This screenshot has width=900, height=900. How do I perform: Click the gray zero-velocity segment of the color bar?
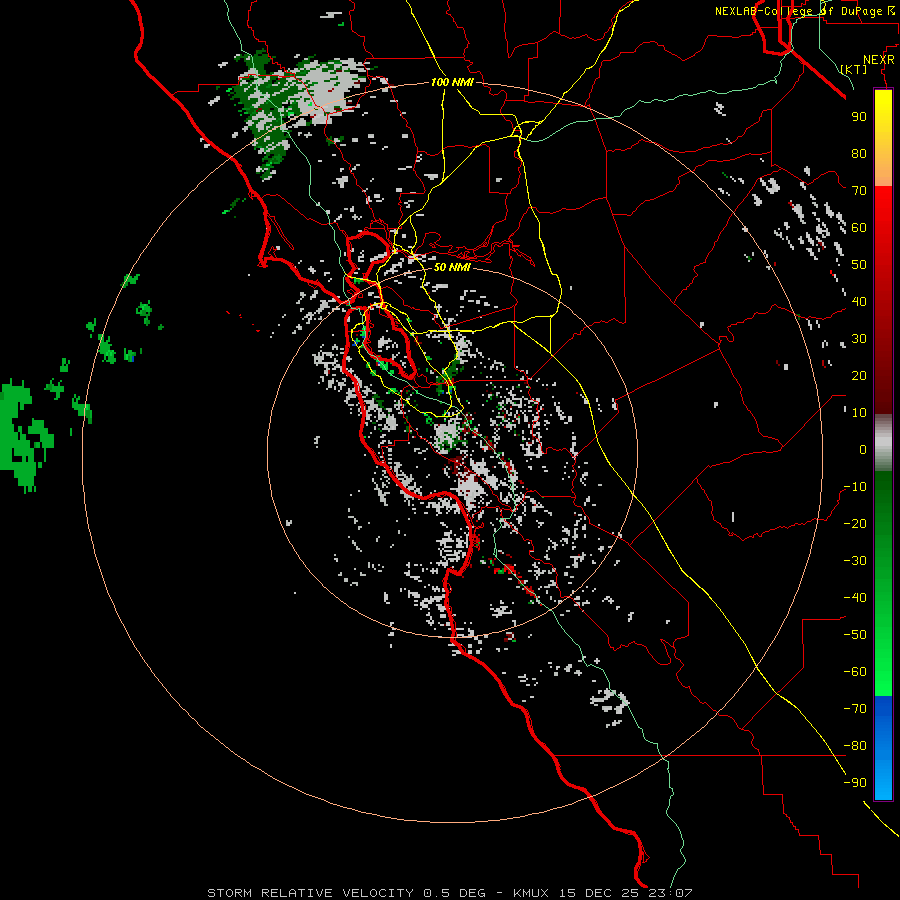click(x=883, y=443)
